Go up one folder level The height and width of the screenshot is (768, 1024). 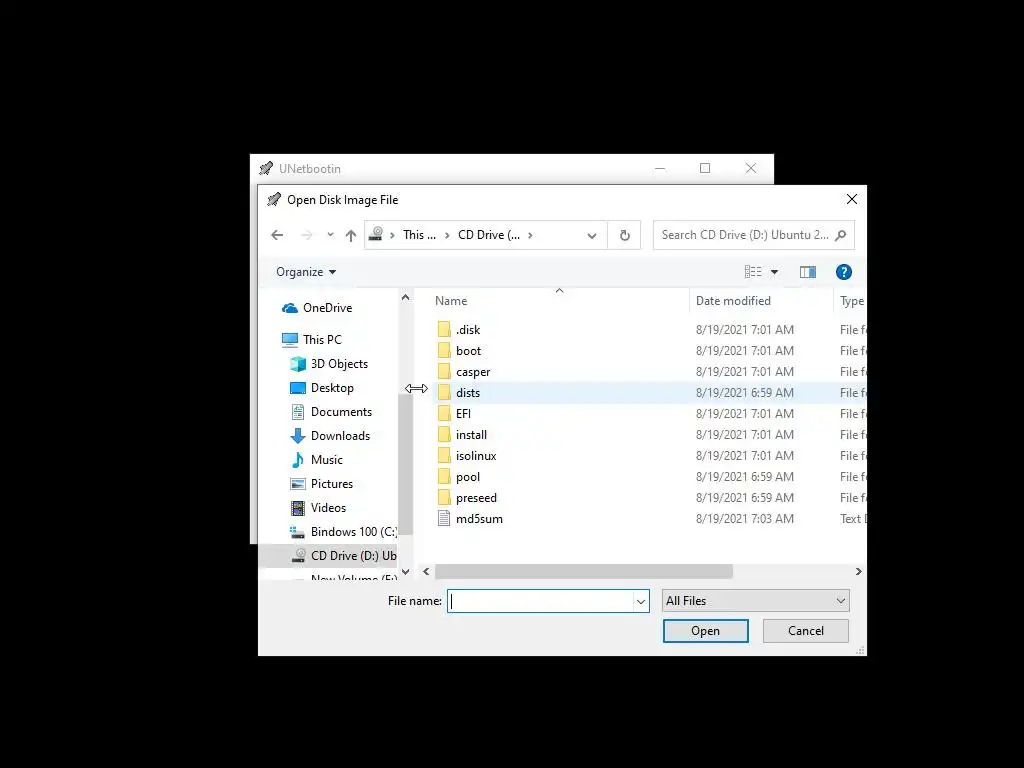click(351, 235)
